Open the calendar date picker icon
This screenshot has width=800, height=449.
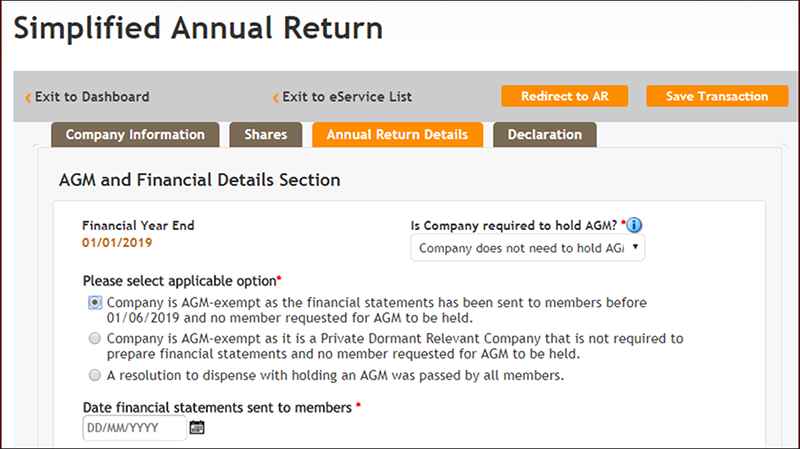(197, 427)
